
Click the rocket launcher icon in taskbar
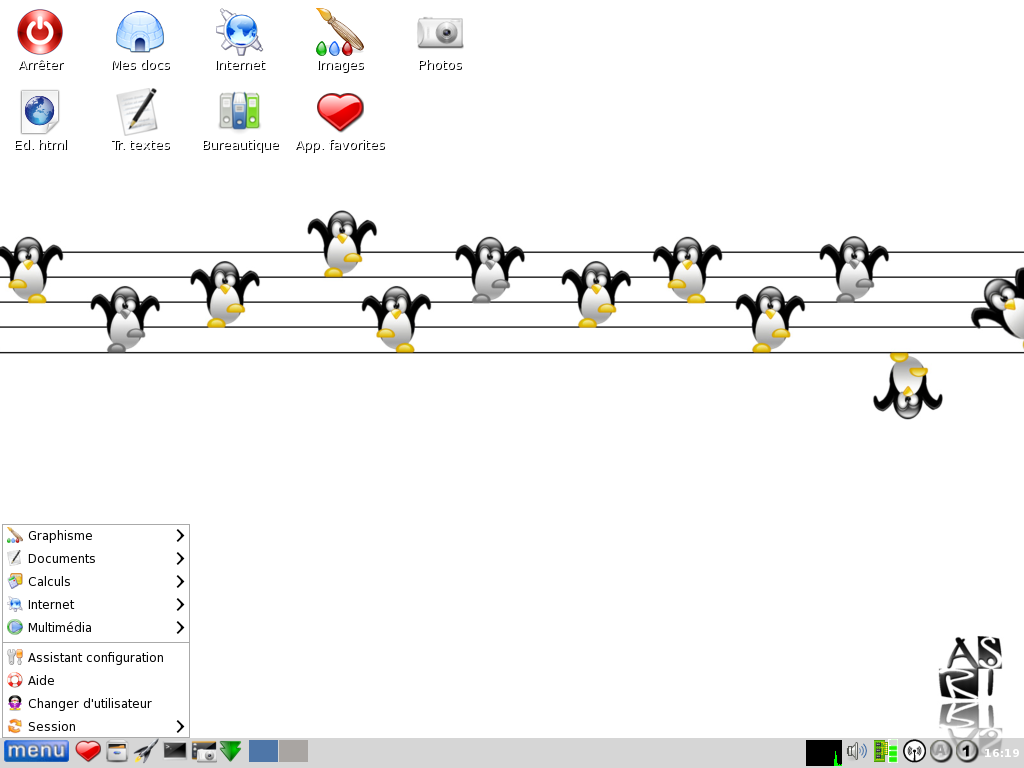click(146, 751)
